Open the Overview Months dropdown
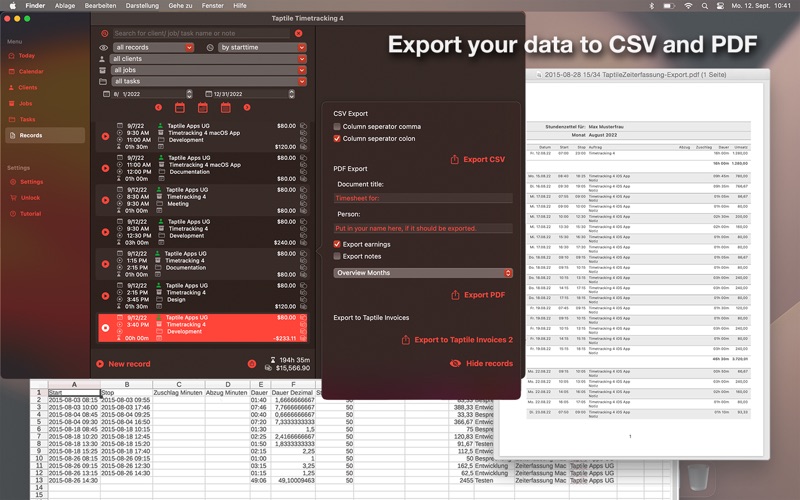 [423, 273]
